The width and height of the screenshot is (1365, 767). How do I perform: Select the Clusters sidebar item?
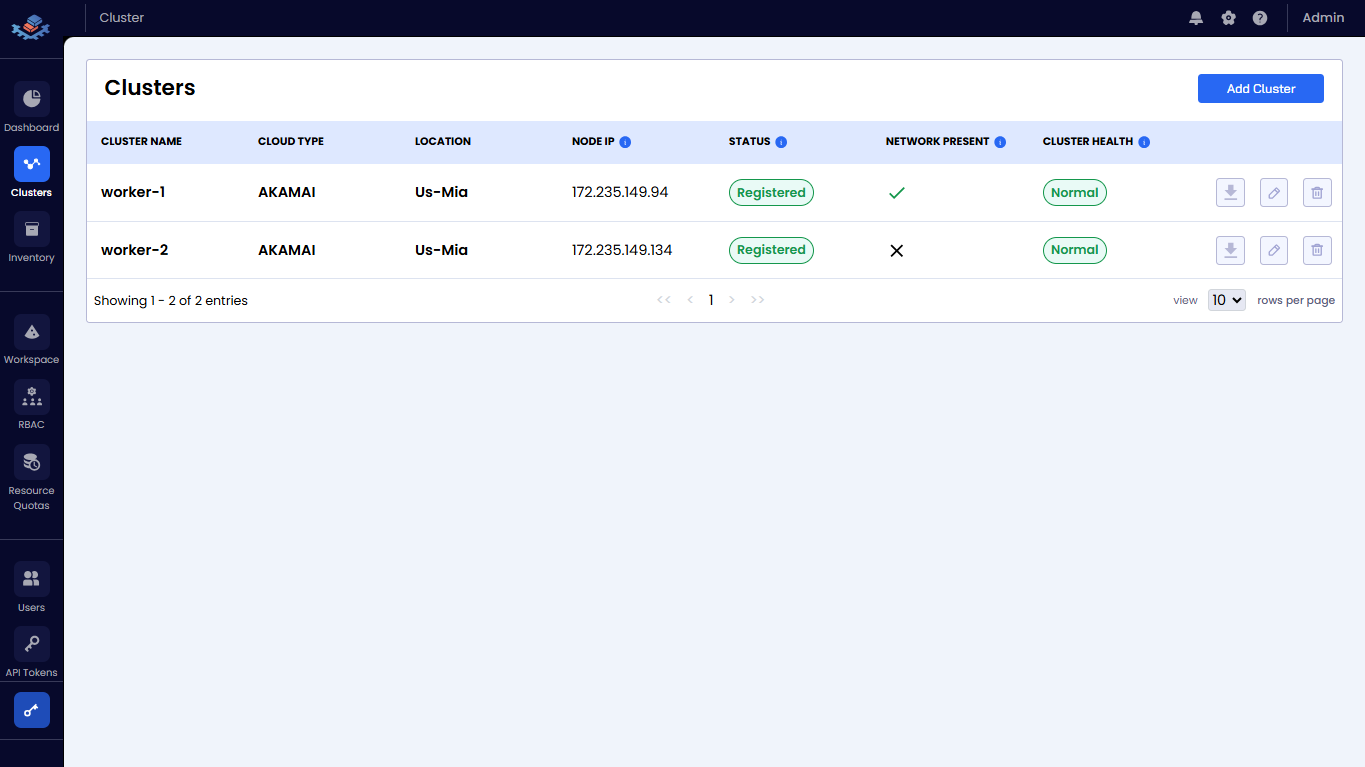point(32,164)
